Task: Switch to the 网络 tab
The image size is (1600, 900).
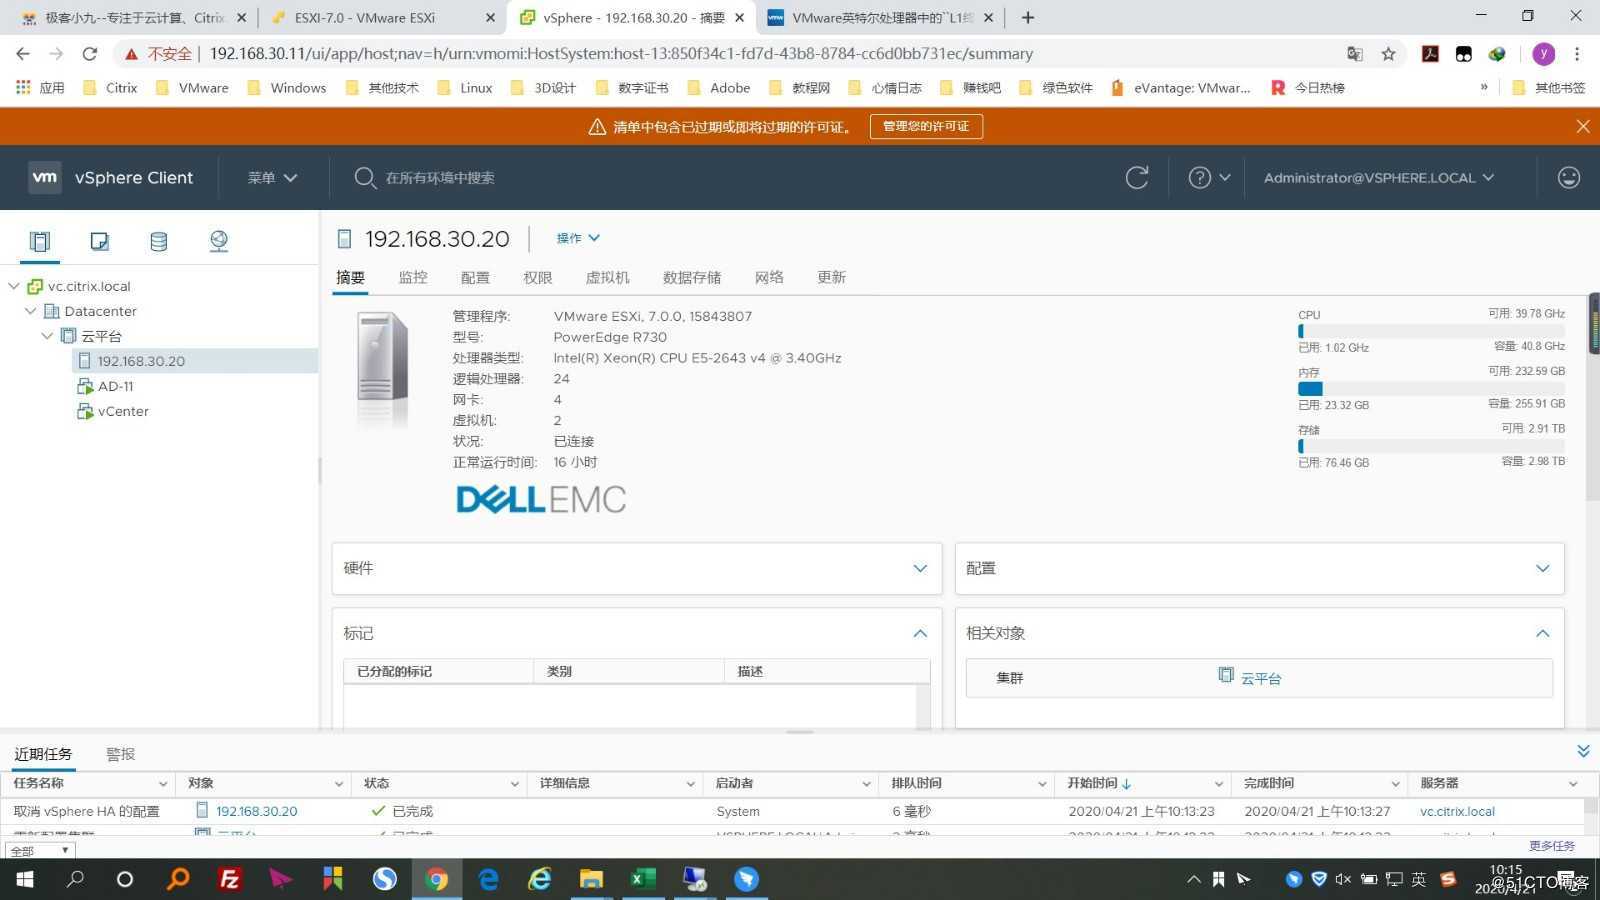Action: point(769,277)
